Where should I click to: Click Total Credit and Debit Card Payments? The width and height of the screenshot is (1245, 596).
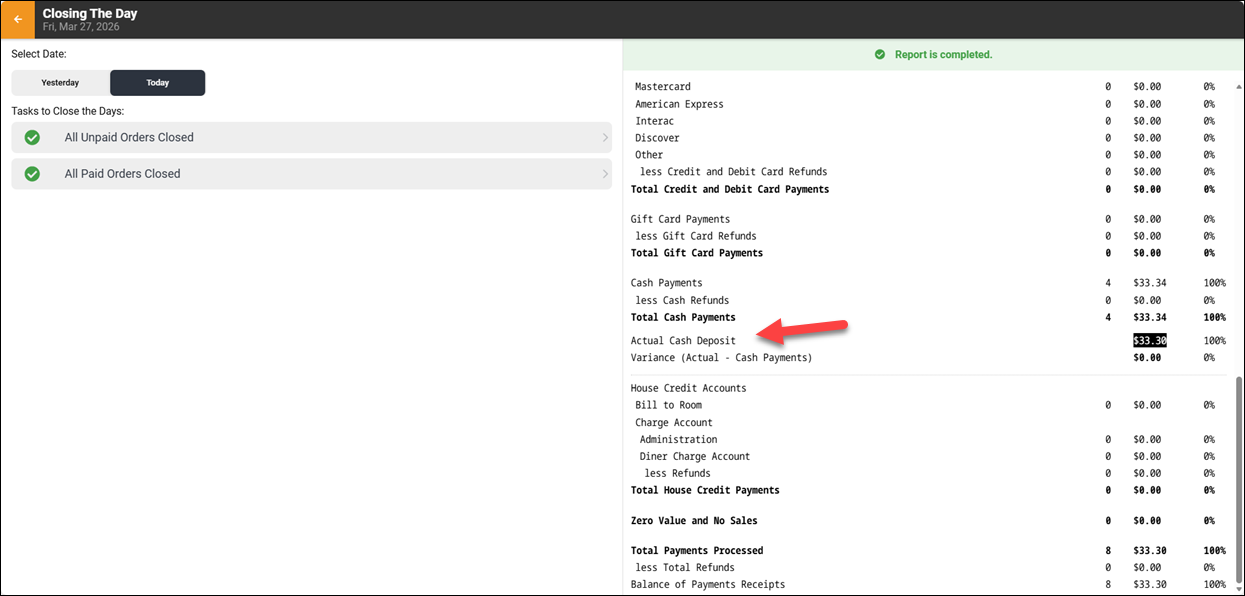pos(730,189)
